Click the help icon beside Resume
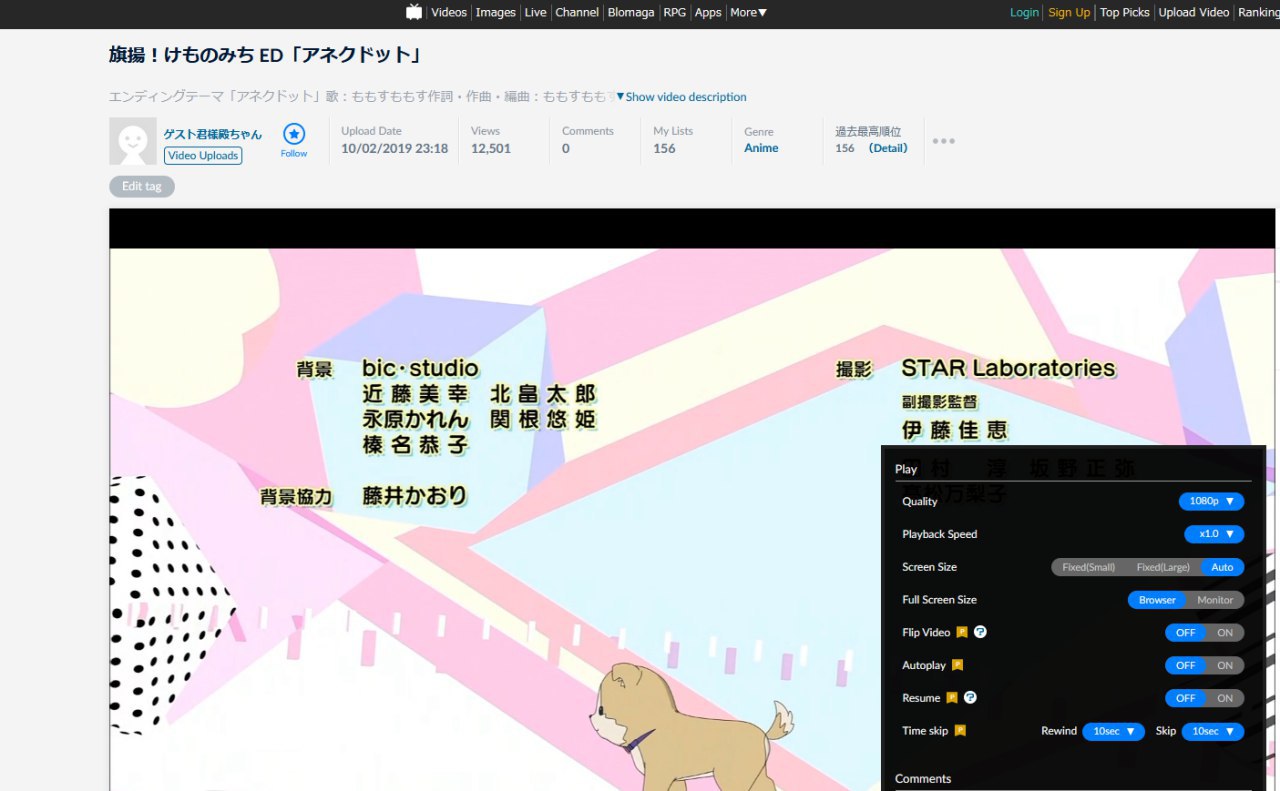The width and height of the screenshot is (1280, 791). click(970, 698)
